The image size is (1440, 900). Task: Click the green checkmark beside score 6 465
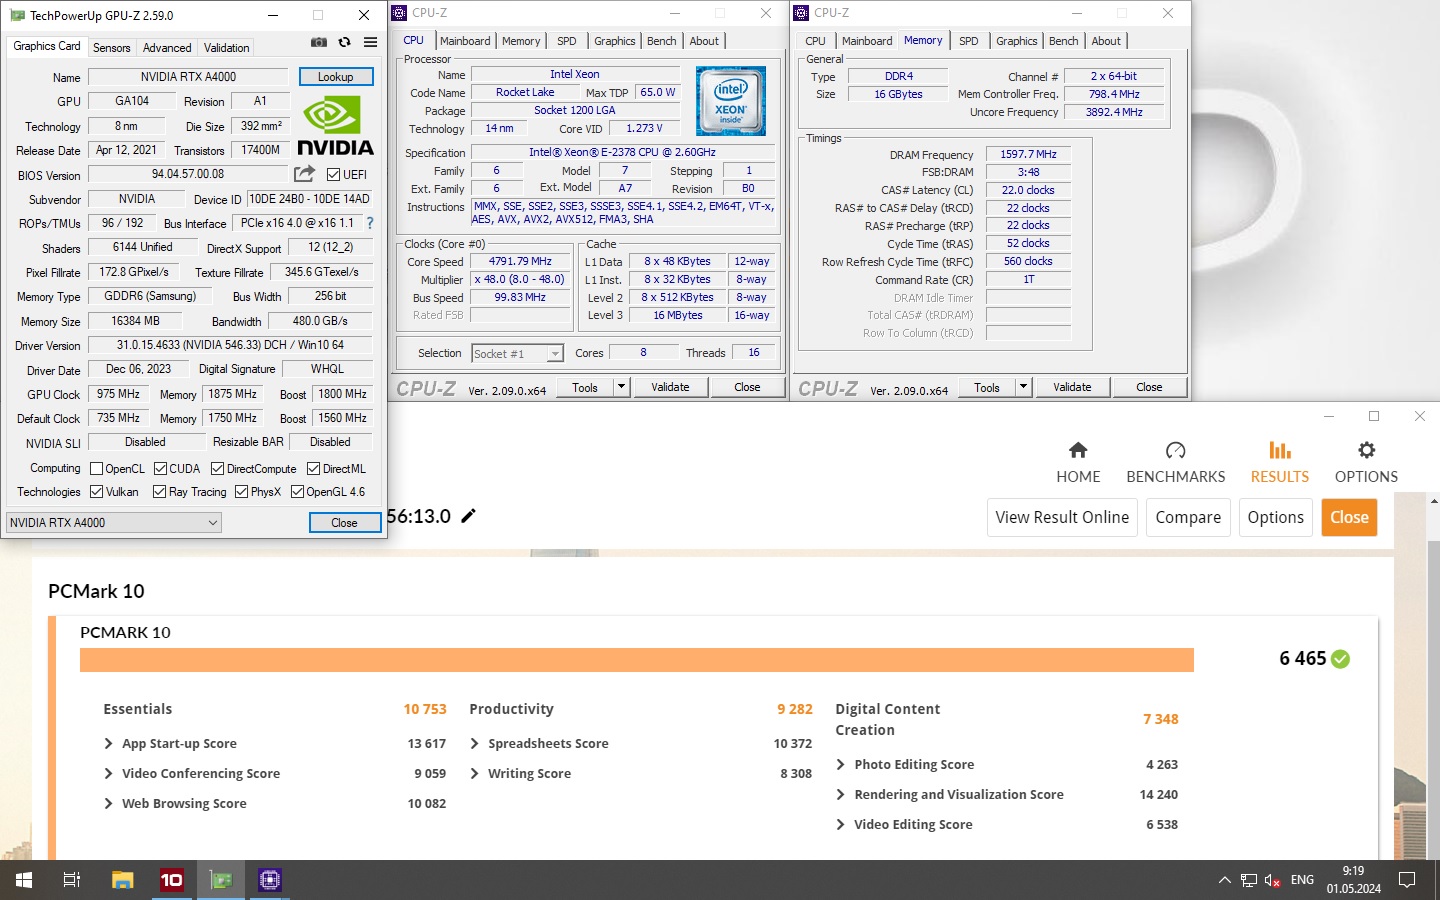1341,659
